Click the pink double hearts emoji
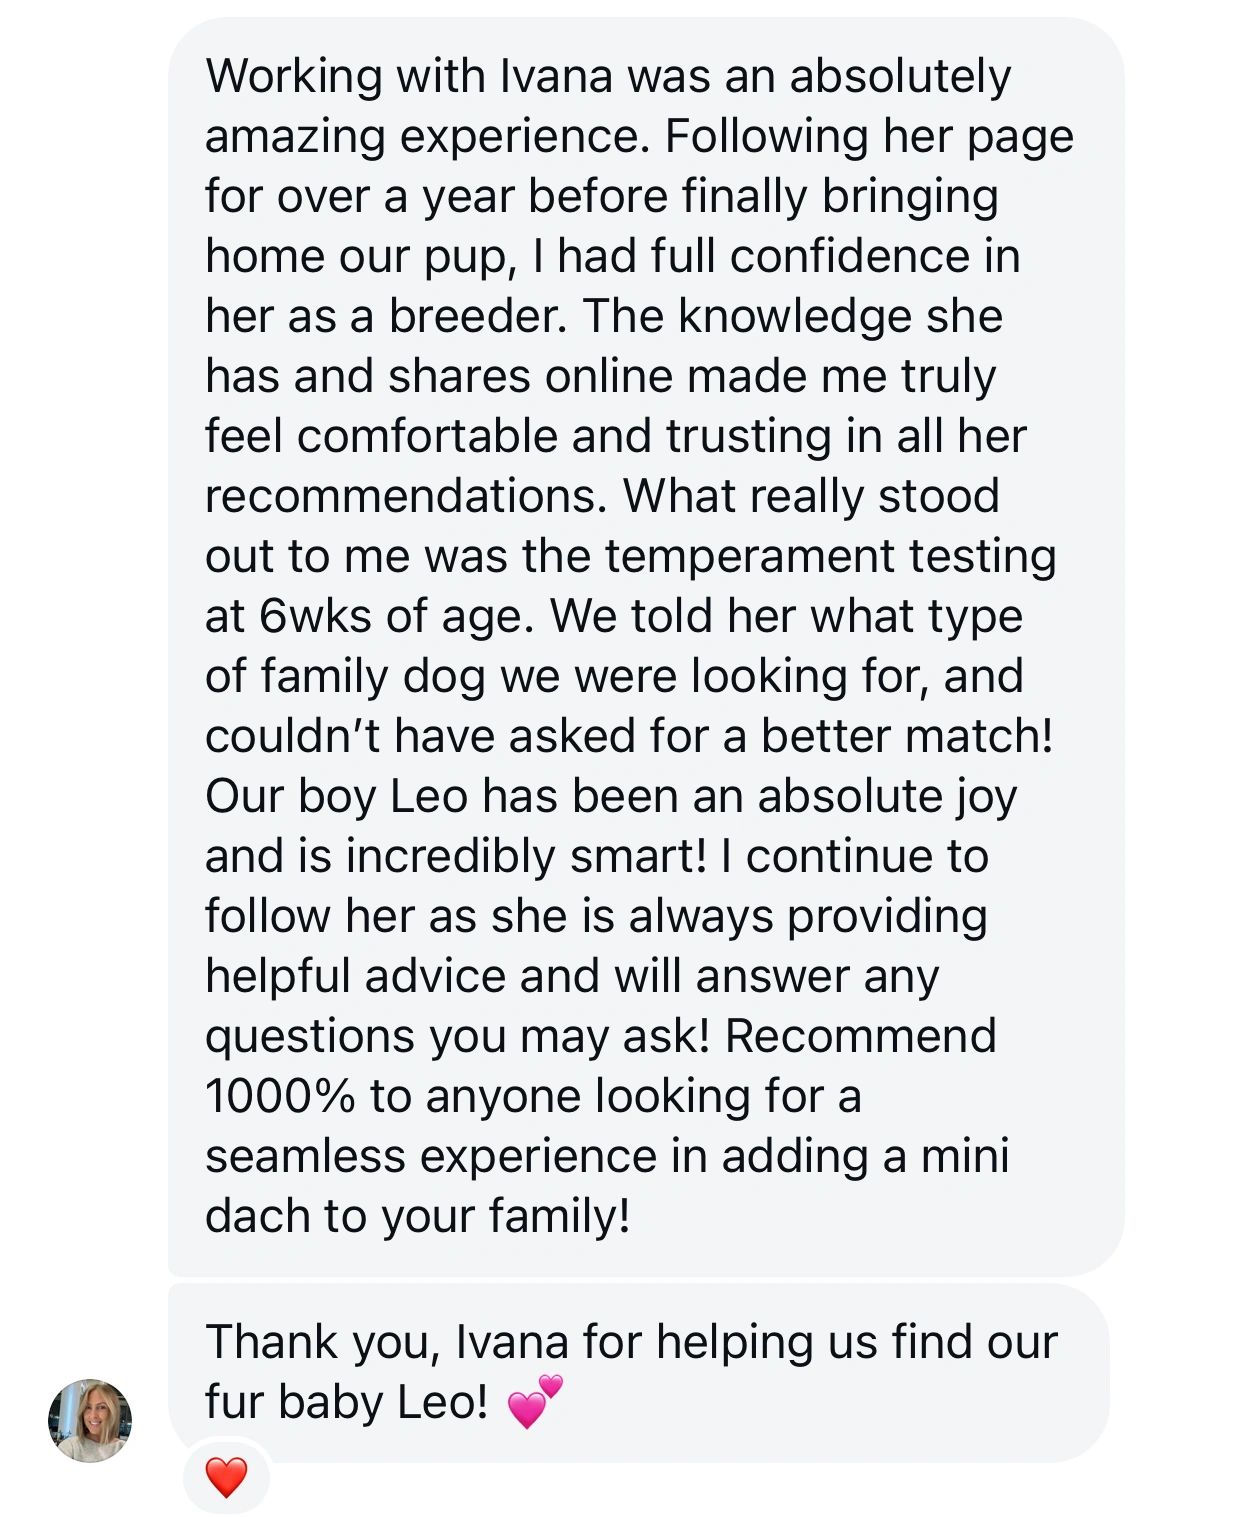The width and height of the screenshot is (1252, 1517). [536, 1400]
